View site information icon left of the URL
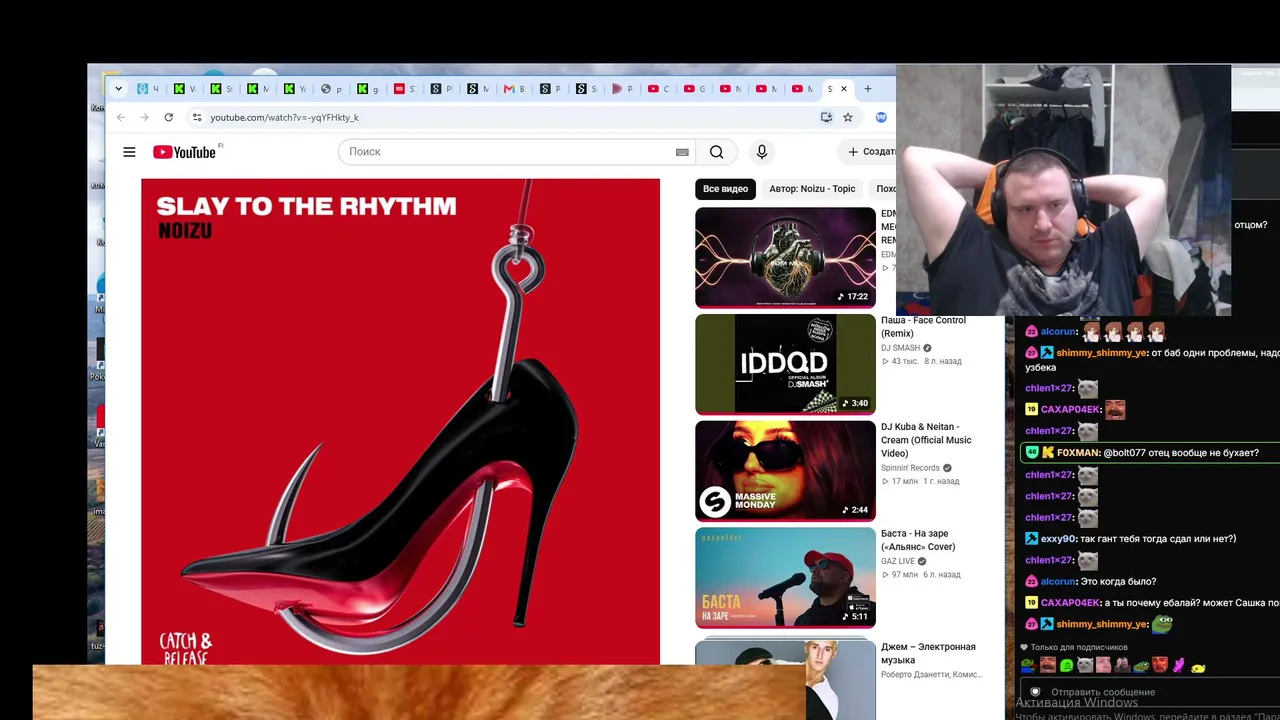 [197, 117]
